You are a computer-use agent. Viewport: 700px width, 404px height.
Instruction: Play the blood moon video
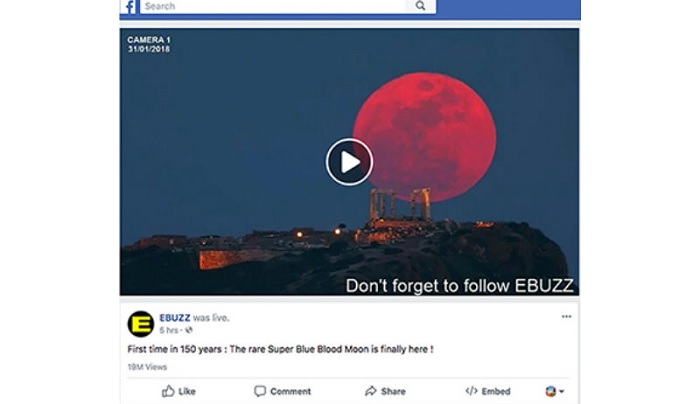pos(349,162)
